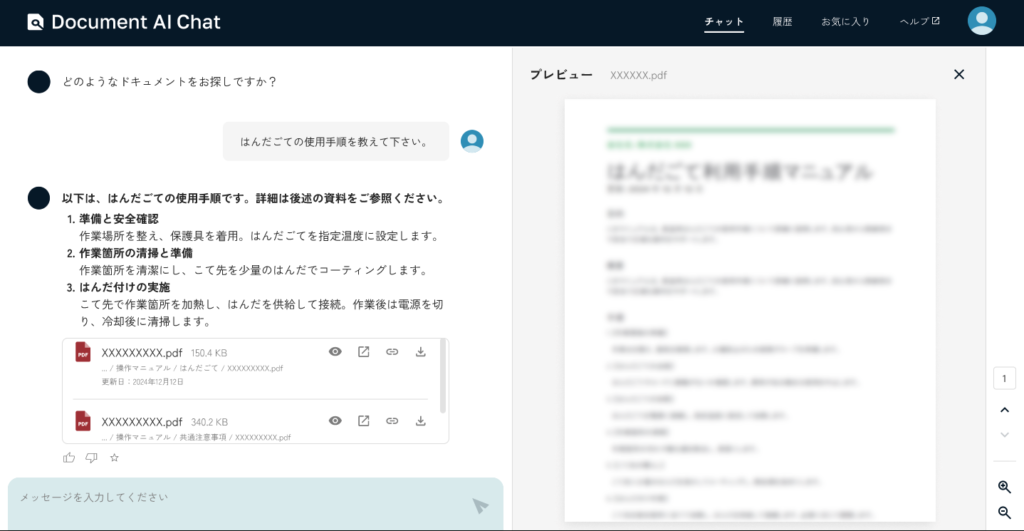Preview the 340.2 KB PDF with eye icon
The width and height of the screenshot is (1024, 531).
[x=335, y=421]
